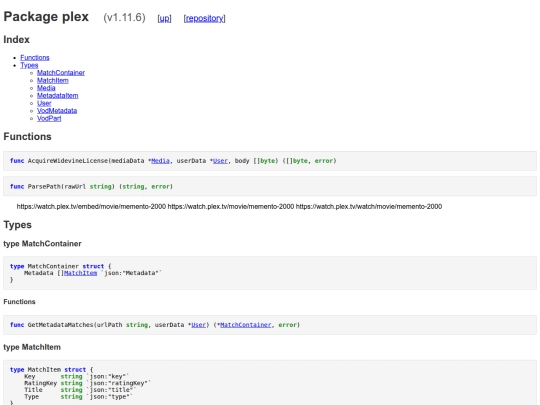
Task: Jump to Functions in the index
Action: tap(35, 58)
